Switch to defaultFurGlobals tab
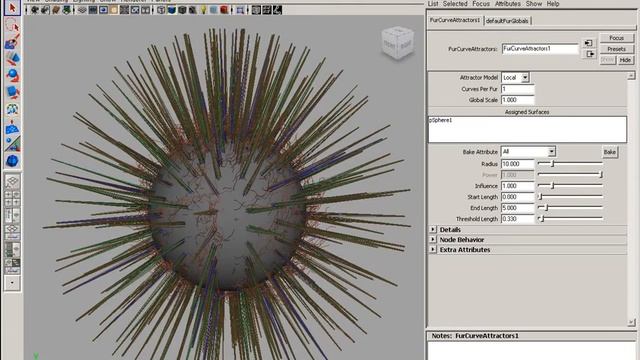The height and width of the screenshot is (360, 640). pyautogui.click(x=507, y=21)
